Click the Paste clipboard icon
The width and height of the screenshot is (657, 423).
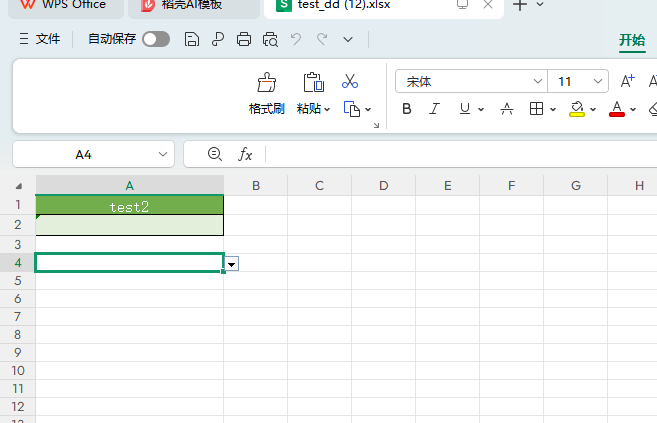[313, 83]
